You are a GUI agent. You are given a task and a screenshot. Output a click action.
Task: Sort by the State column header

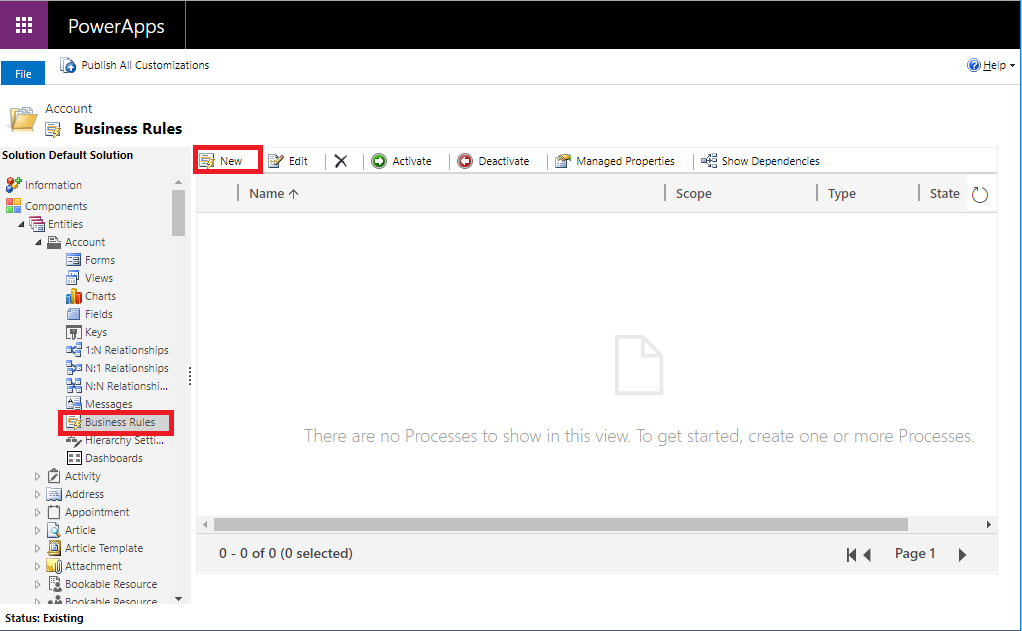(944, 194)
